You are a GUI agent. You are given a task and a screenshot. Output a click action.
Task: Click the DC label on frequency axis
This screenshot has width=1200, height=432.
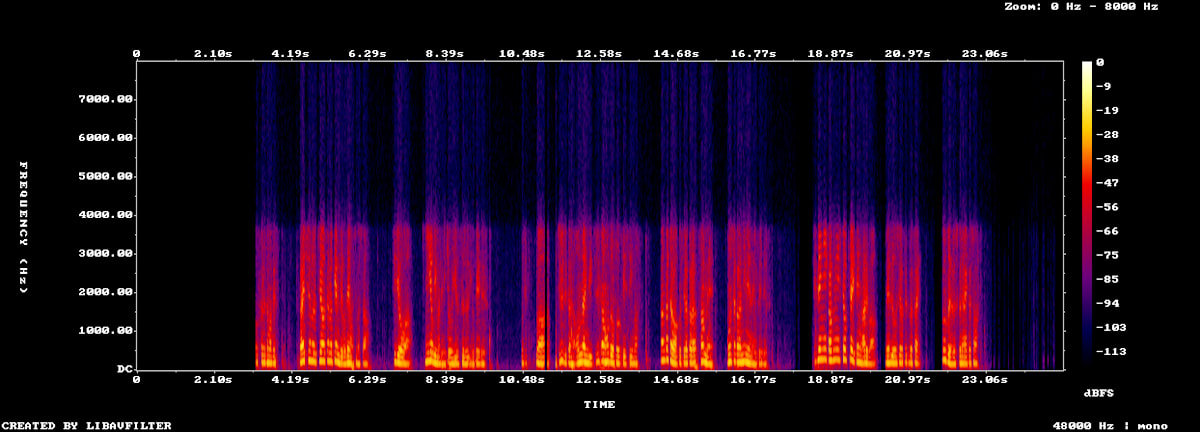click(125, 369)
